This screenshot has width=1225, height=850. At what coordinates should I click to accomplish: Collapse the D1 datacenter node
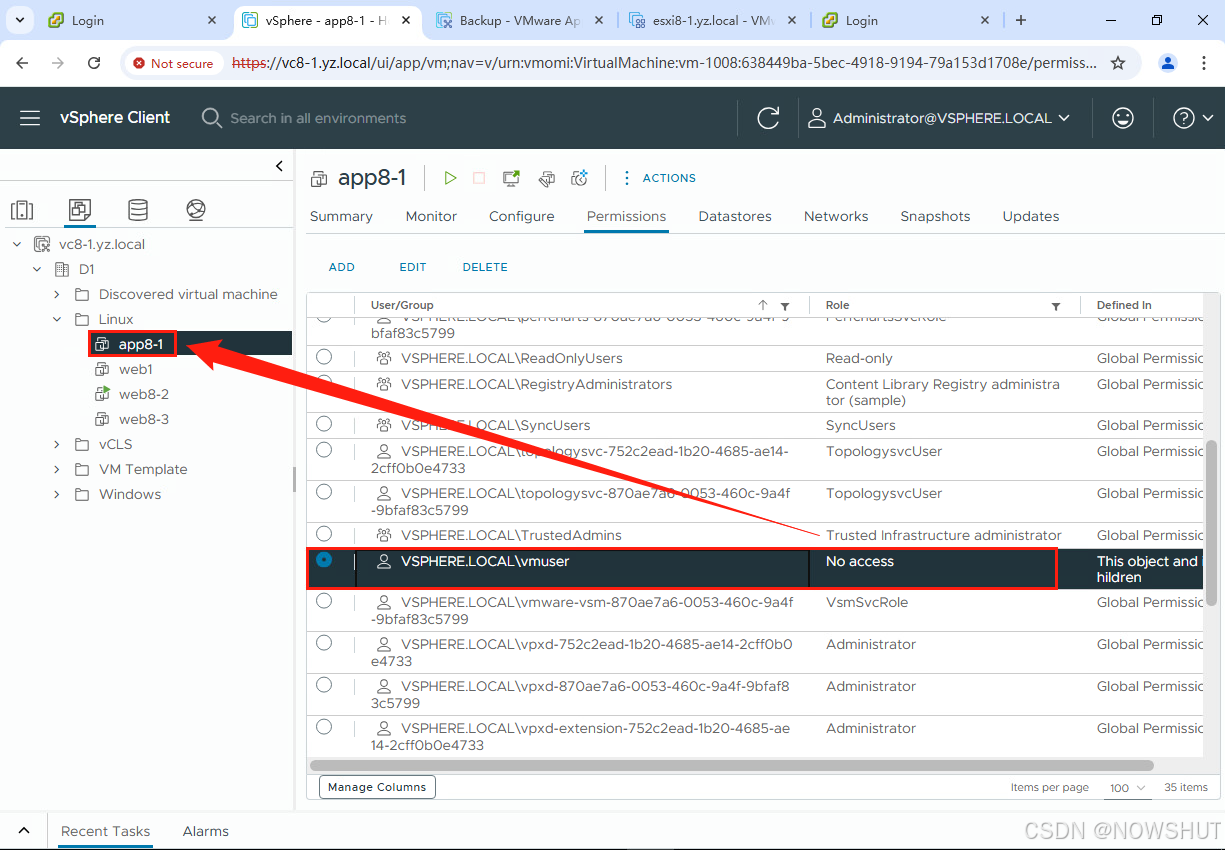[x=37, y=269]
